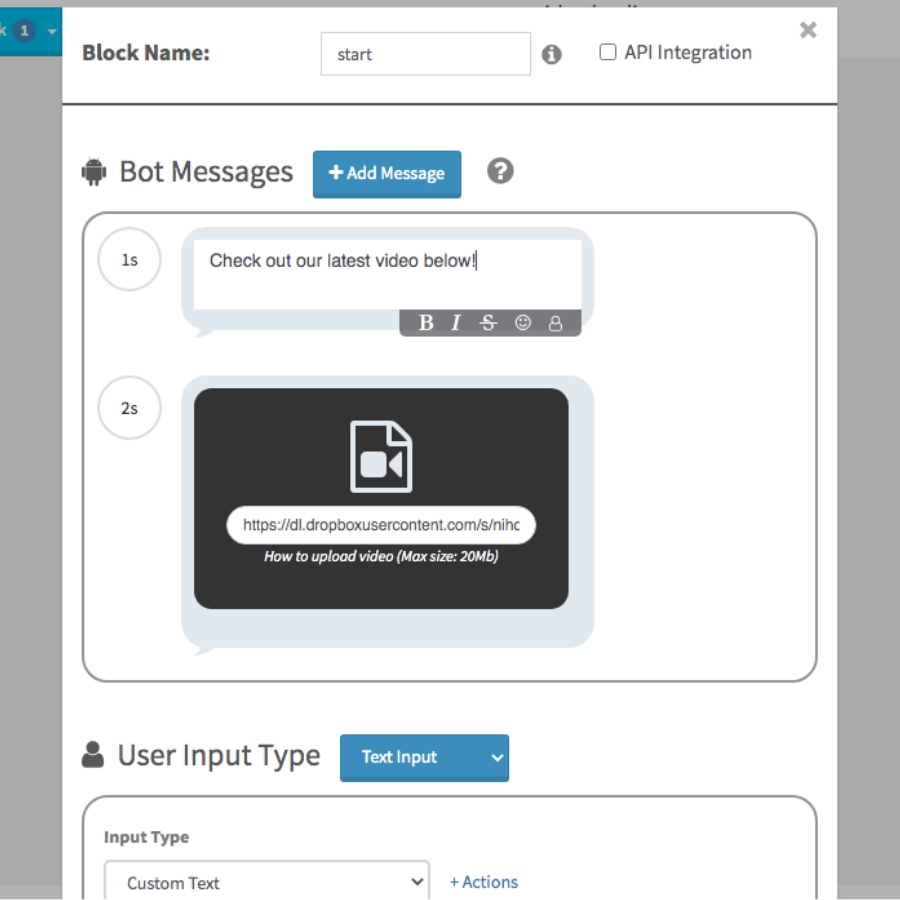Edit the Block Name field
The width and height of the screenshot is (900, 900).
425,54
